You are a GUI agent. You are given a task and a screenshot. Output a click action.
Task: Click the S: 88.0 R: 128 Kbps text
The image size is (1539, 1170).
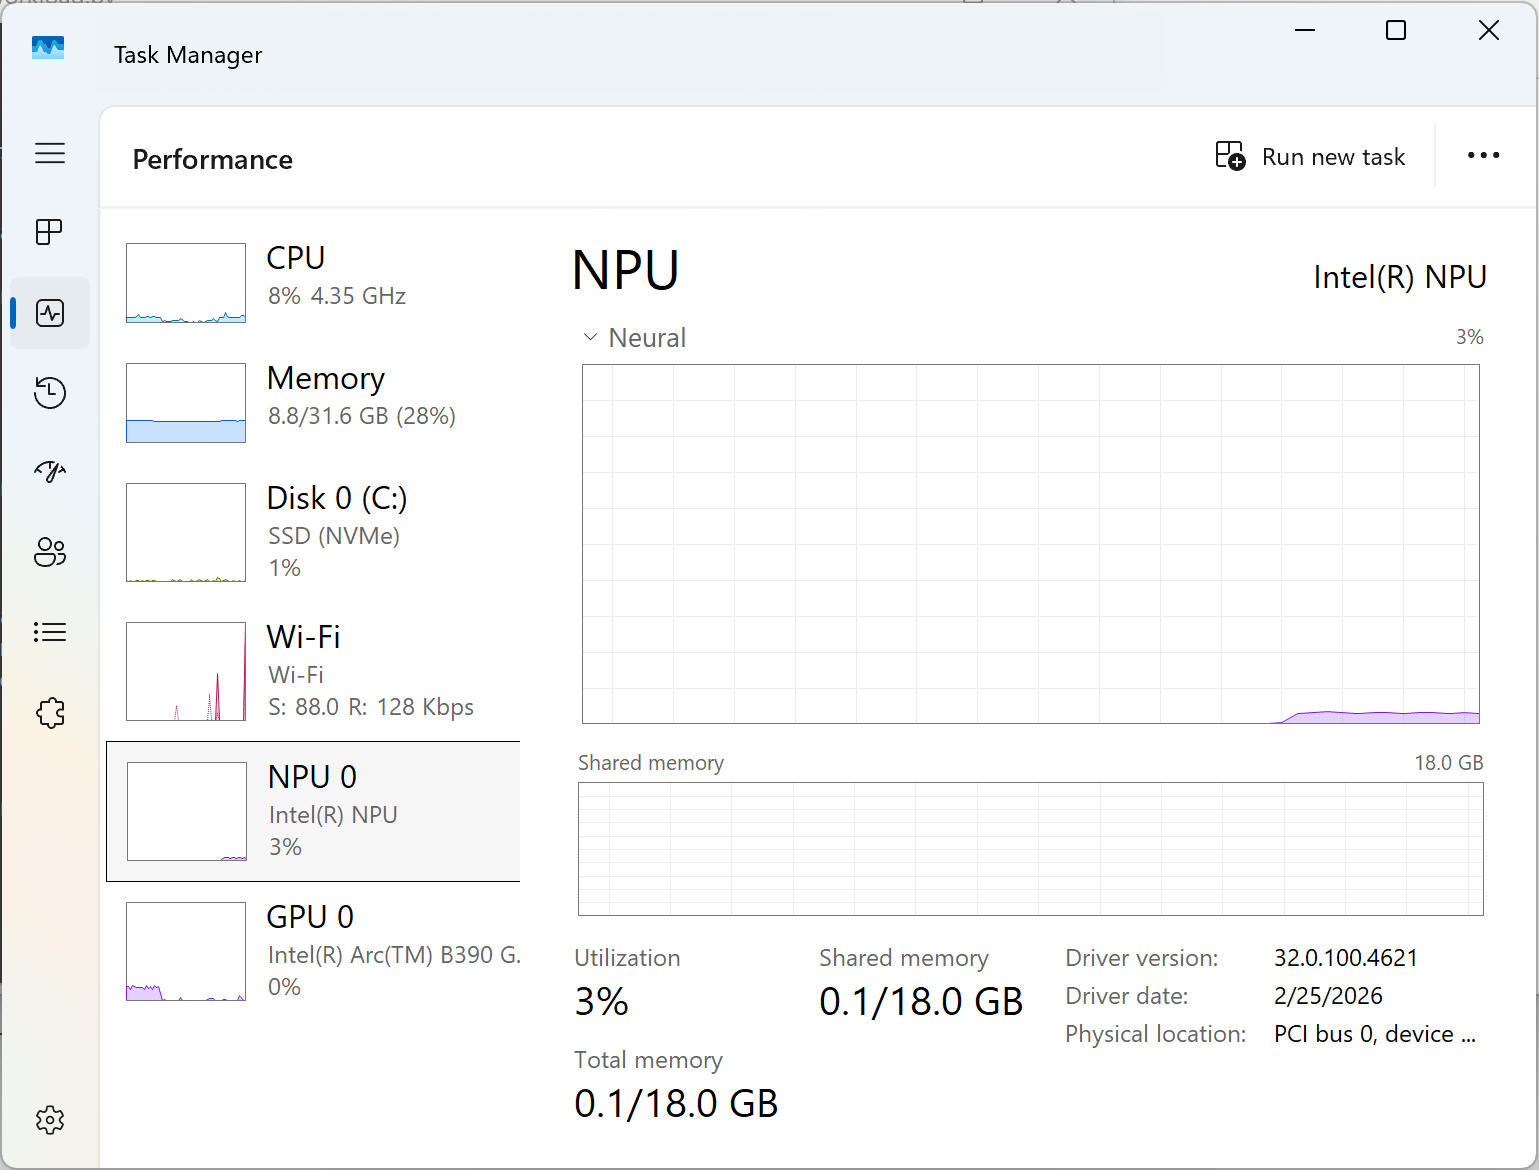[x=371, y=707]
